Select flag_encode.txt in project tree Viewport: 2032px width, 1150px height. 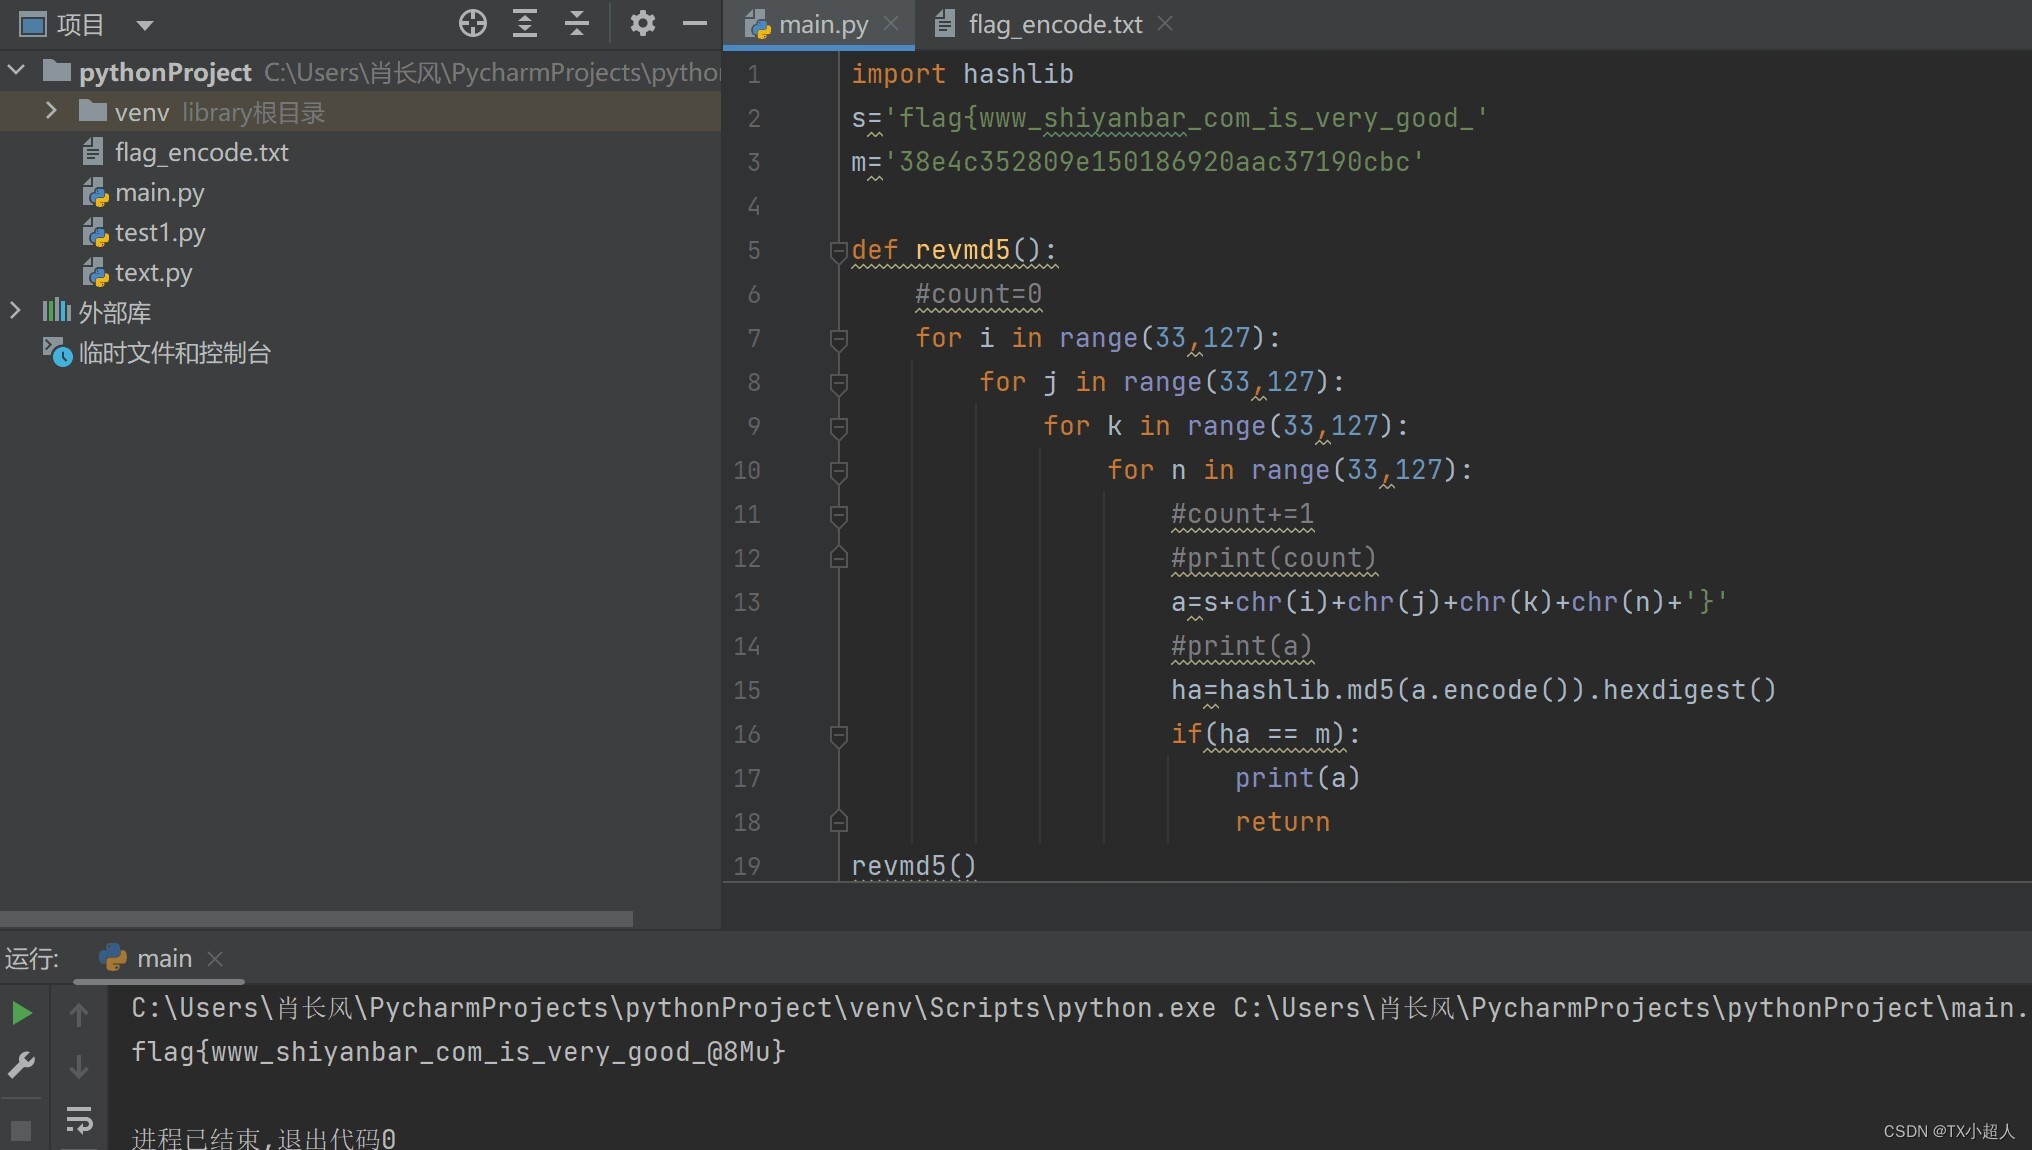click(x=201, y=152)
